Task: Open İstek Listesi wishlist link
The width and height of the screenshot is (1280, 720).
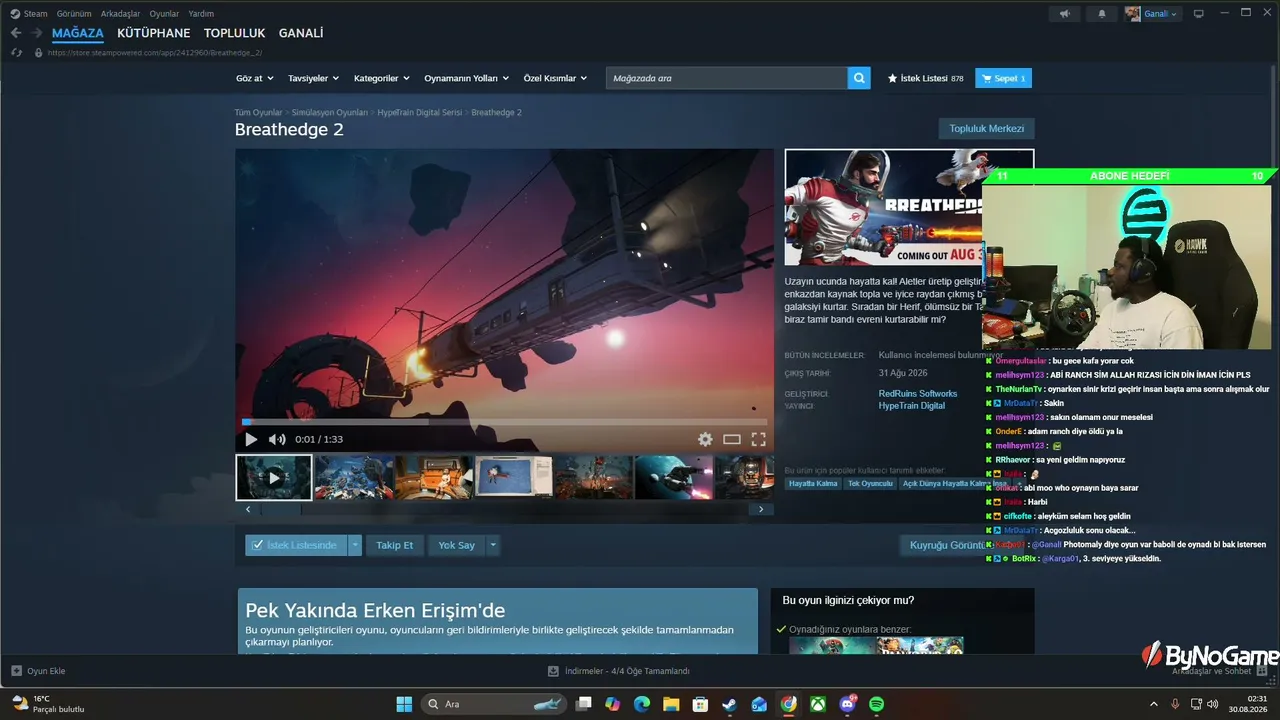Action: (x=925, y=78)
